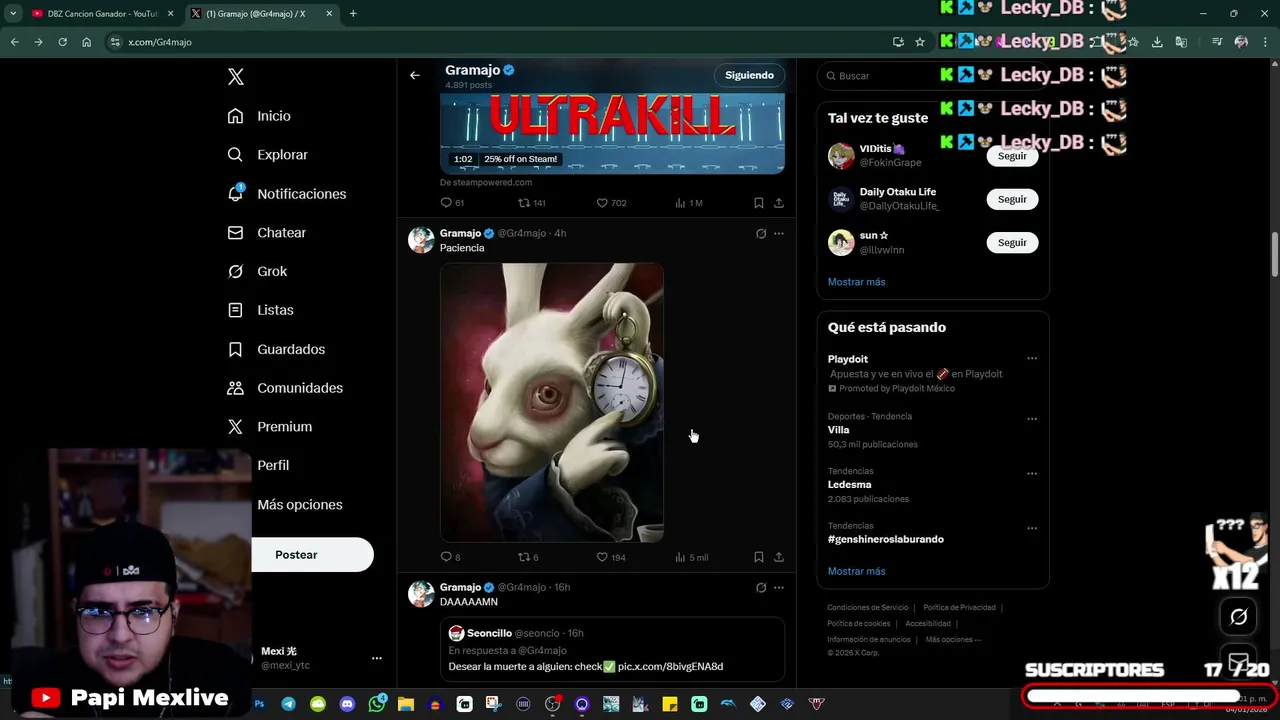
Task: Open more menu on Paciencia post
Action: [x=779, y=234]
